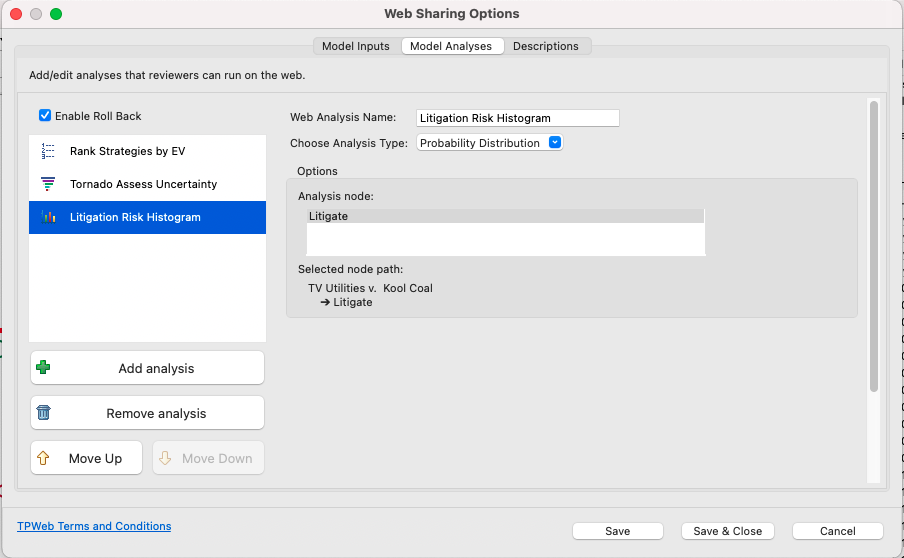This screenshot has width=904, height=558.
Task: Select the Model Analyses tab
Action: tap(451, 46)
